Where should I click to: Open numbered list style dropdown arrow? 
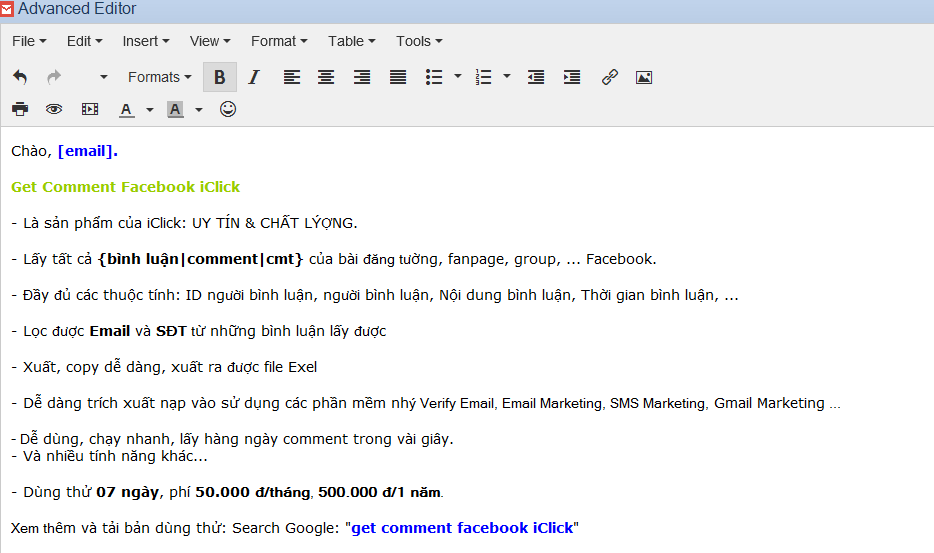tap(507, 76)
